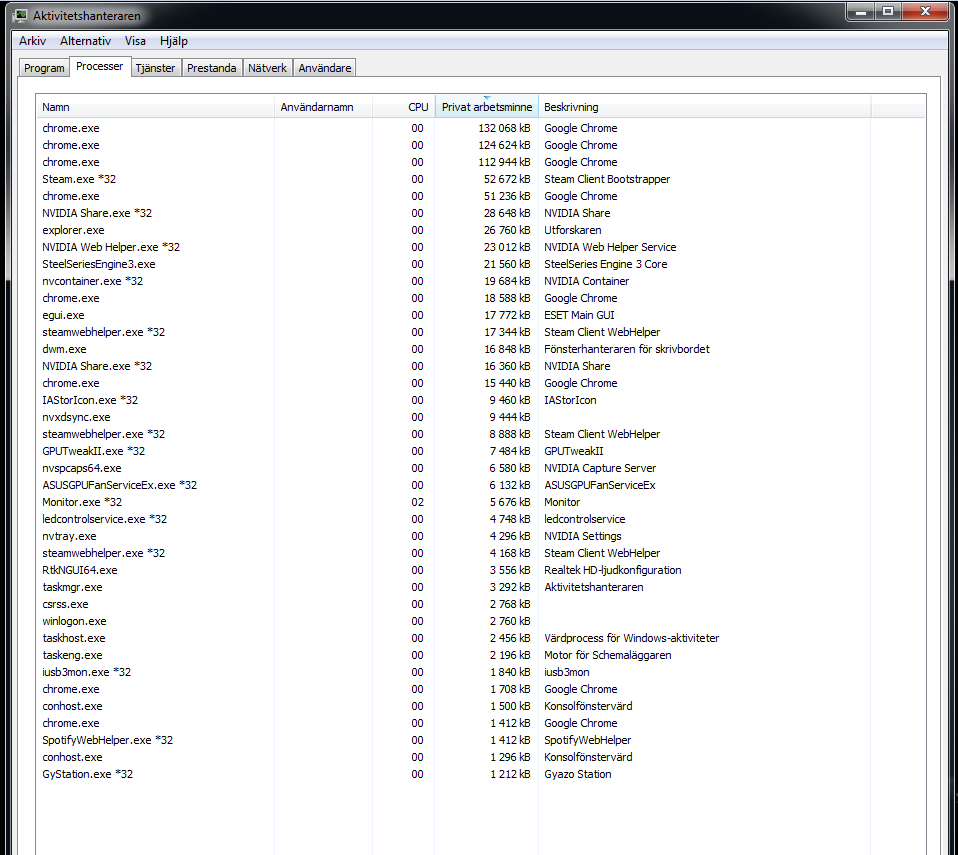Click Monitor.exe CPU value 02
Image resolution: width=958 pixels, height=855 pixels.
(417, 502)
